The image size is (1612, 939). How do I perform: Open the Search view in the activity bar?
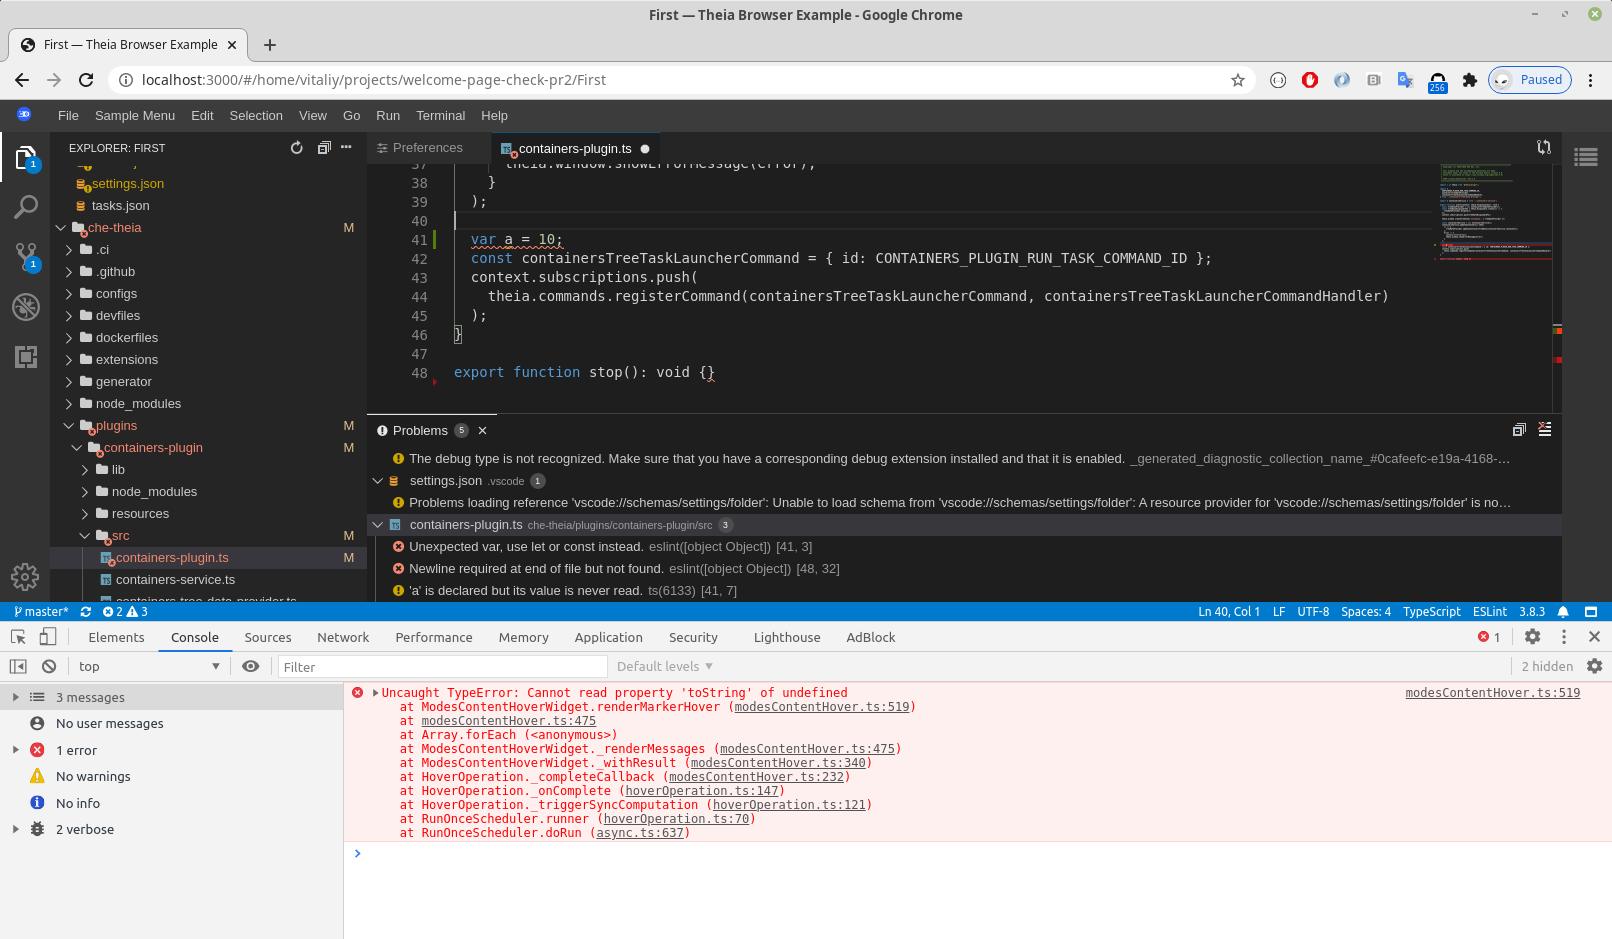point(25,207)
